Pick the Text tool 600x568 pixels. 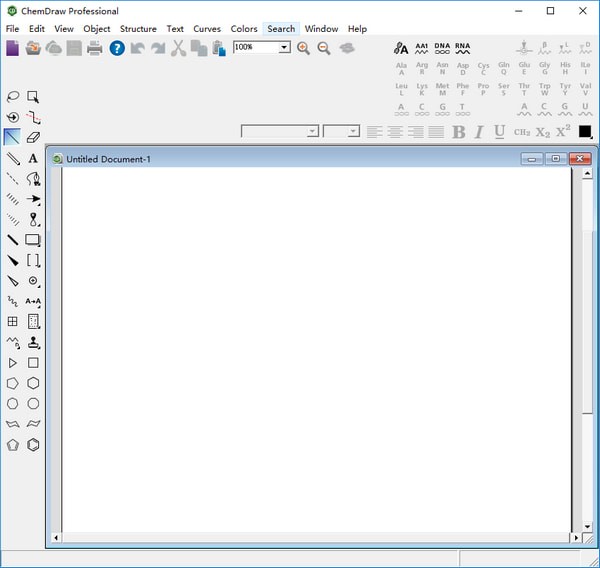(x=33, y=158)
